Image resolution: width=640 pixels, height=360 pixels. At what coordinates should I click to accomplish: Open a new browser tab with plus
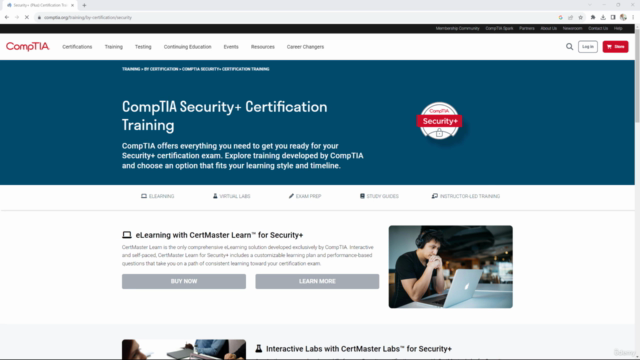(x=84, y=5)
